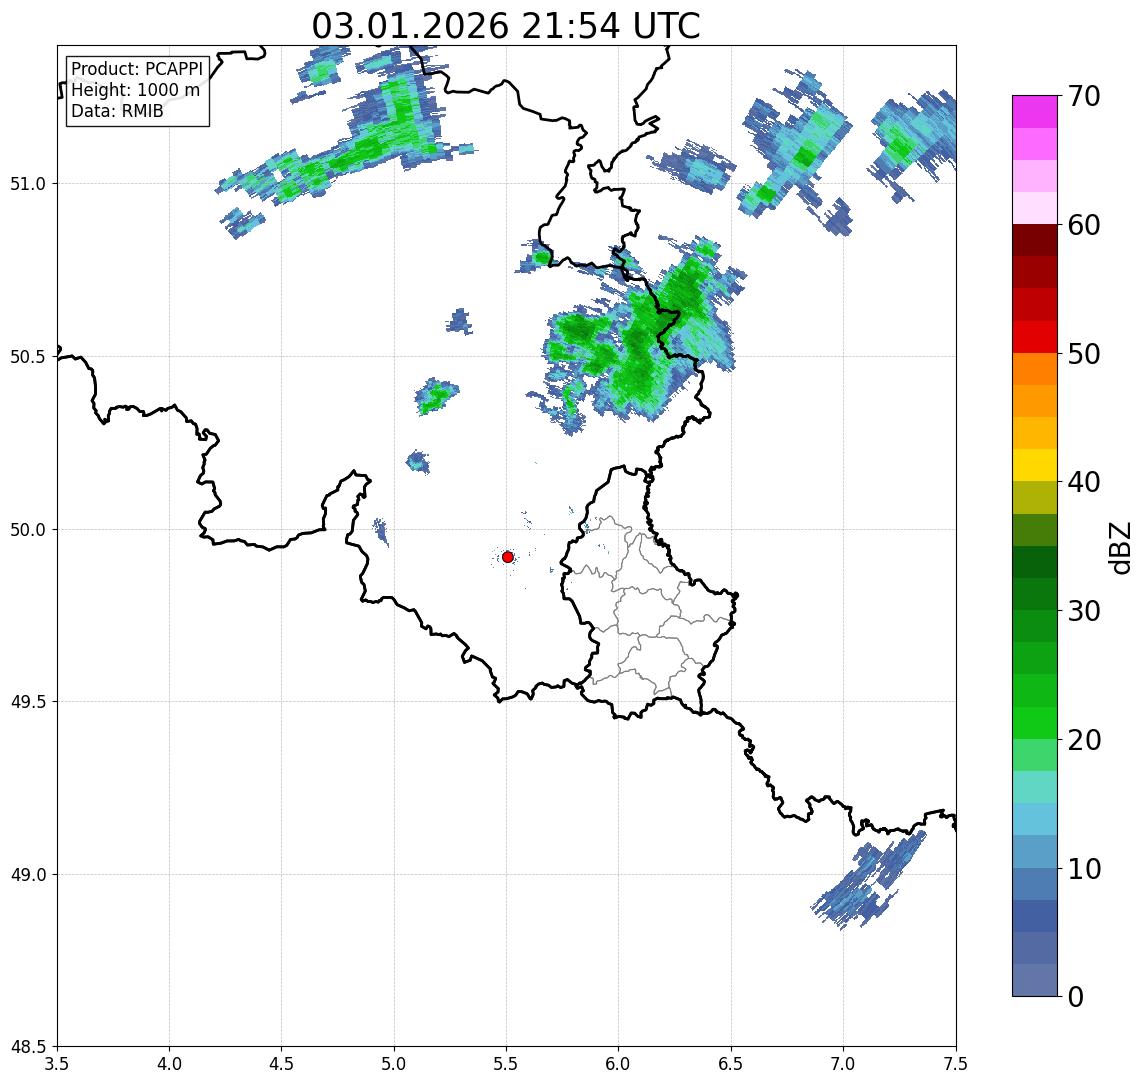Click the orange colorbar segment below 50

[1035, 370]
